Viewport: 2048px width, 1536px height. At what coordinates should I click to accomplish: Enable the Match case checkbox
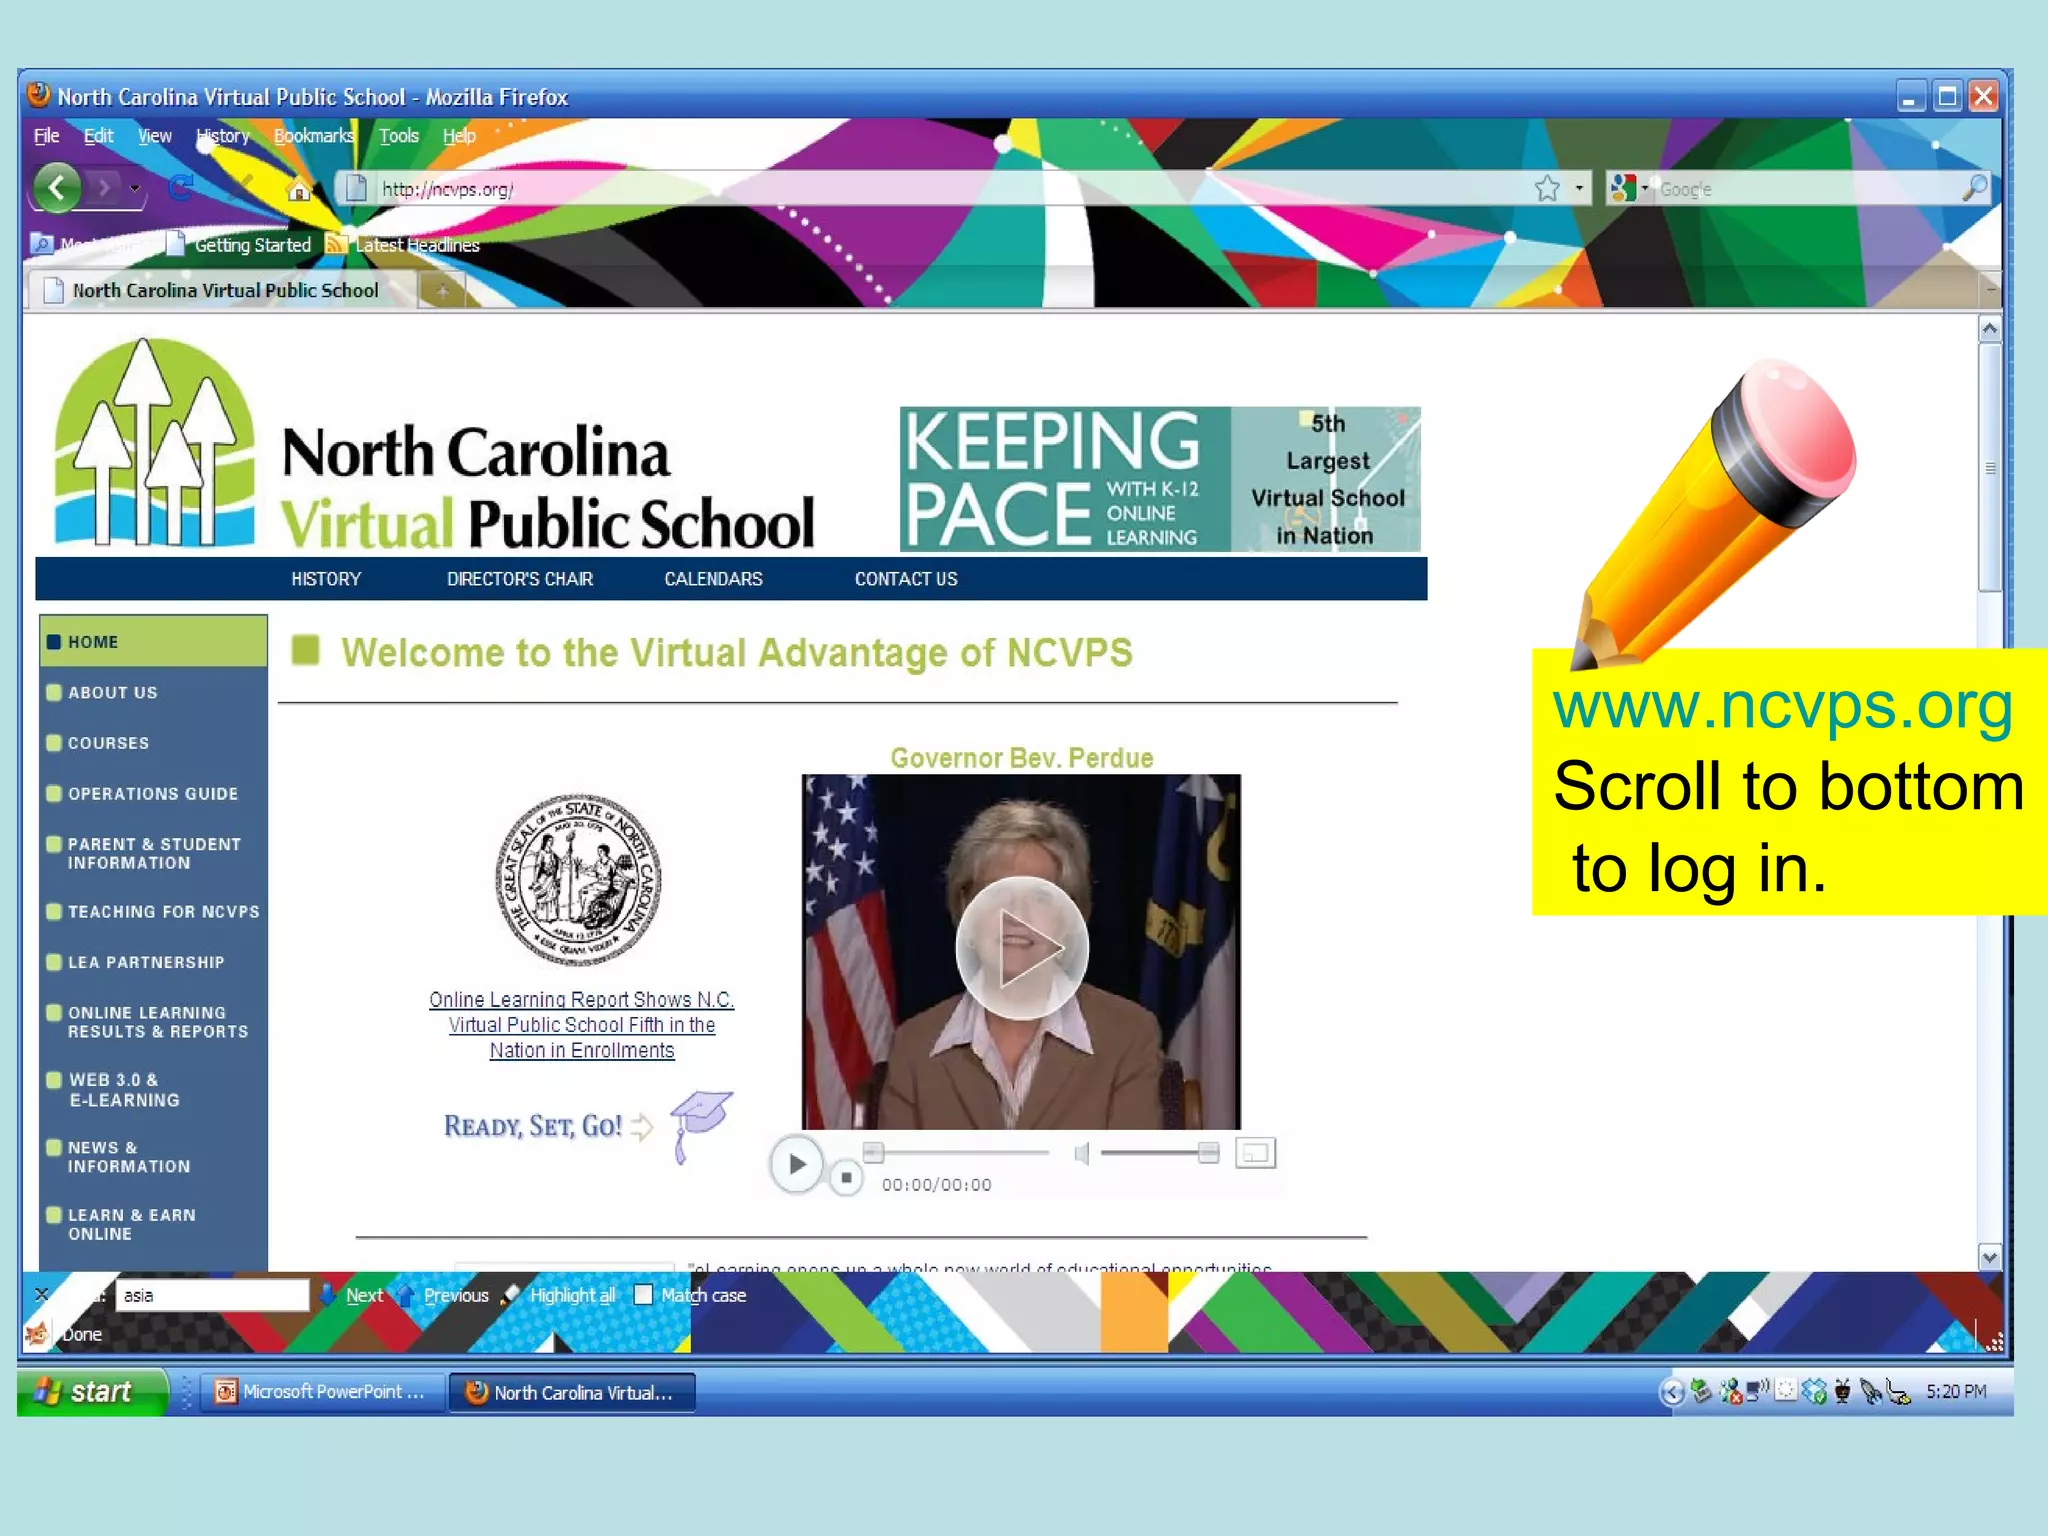(643, 1295)
